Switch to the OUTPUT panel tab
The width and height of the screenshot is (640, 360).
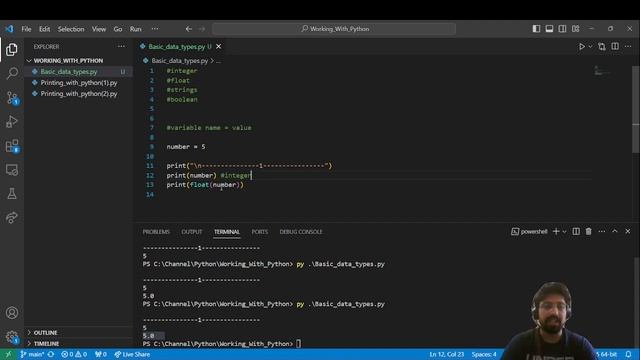[x=191, y=232]
